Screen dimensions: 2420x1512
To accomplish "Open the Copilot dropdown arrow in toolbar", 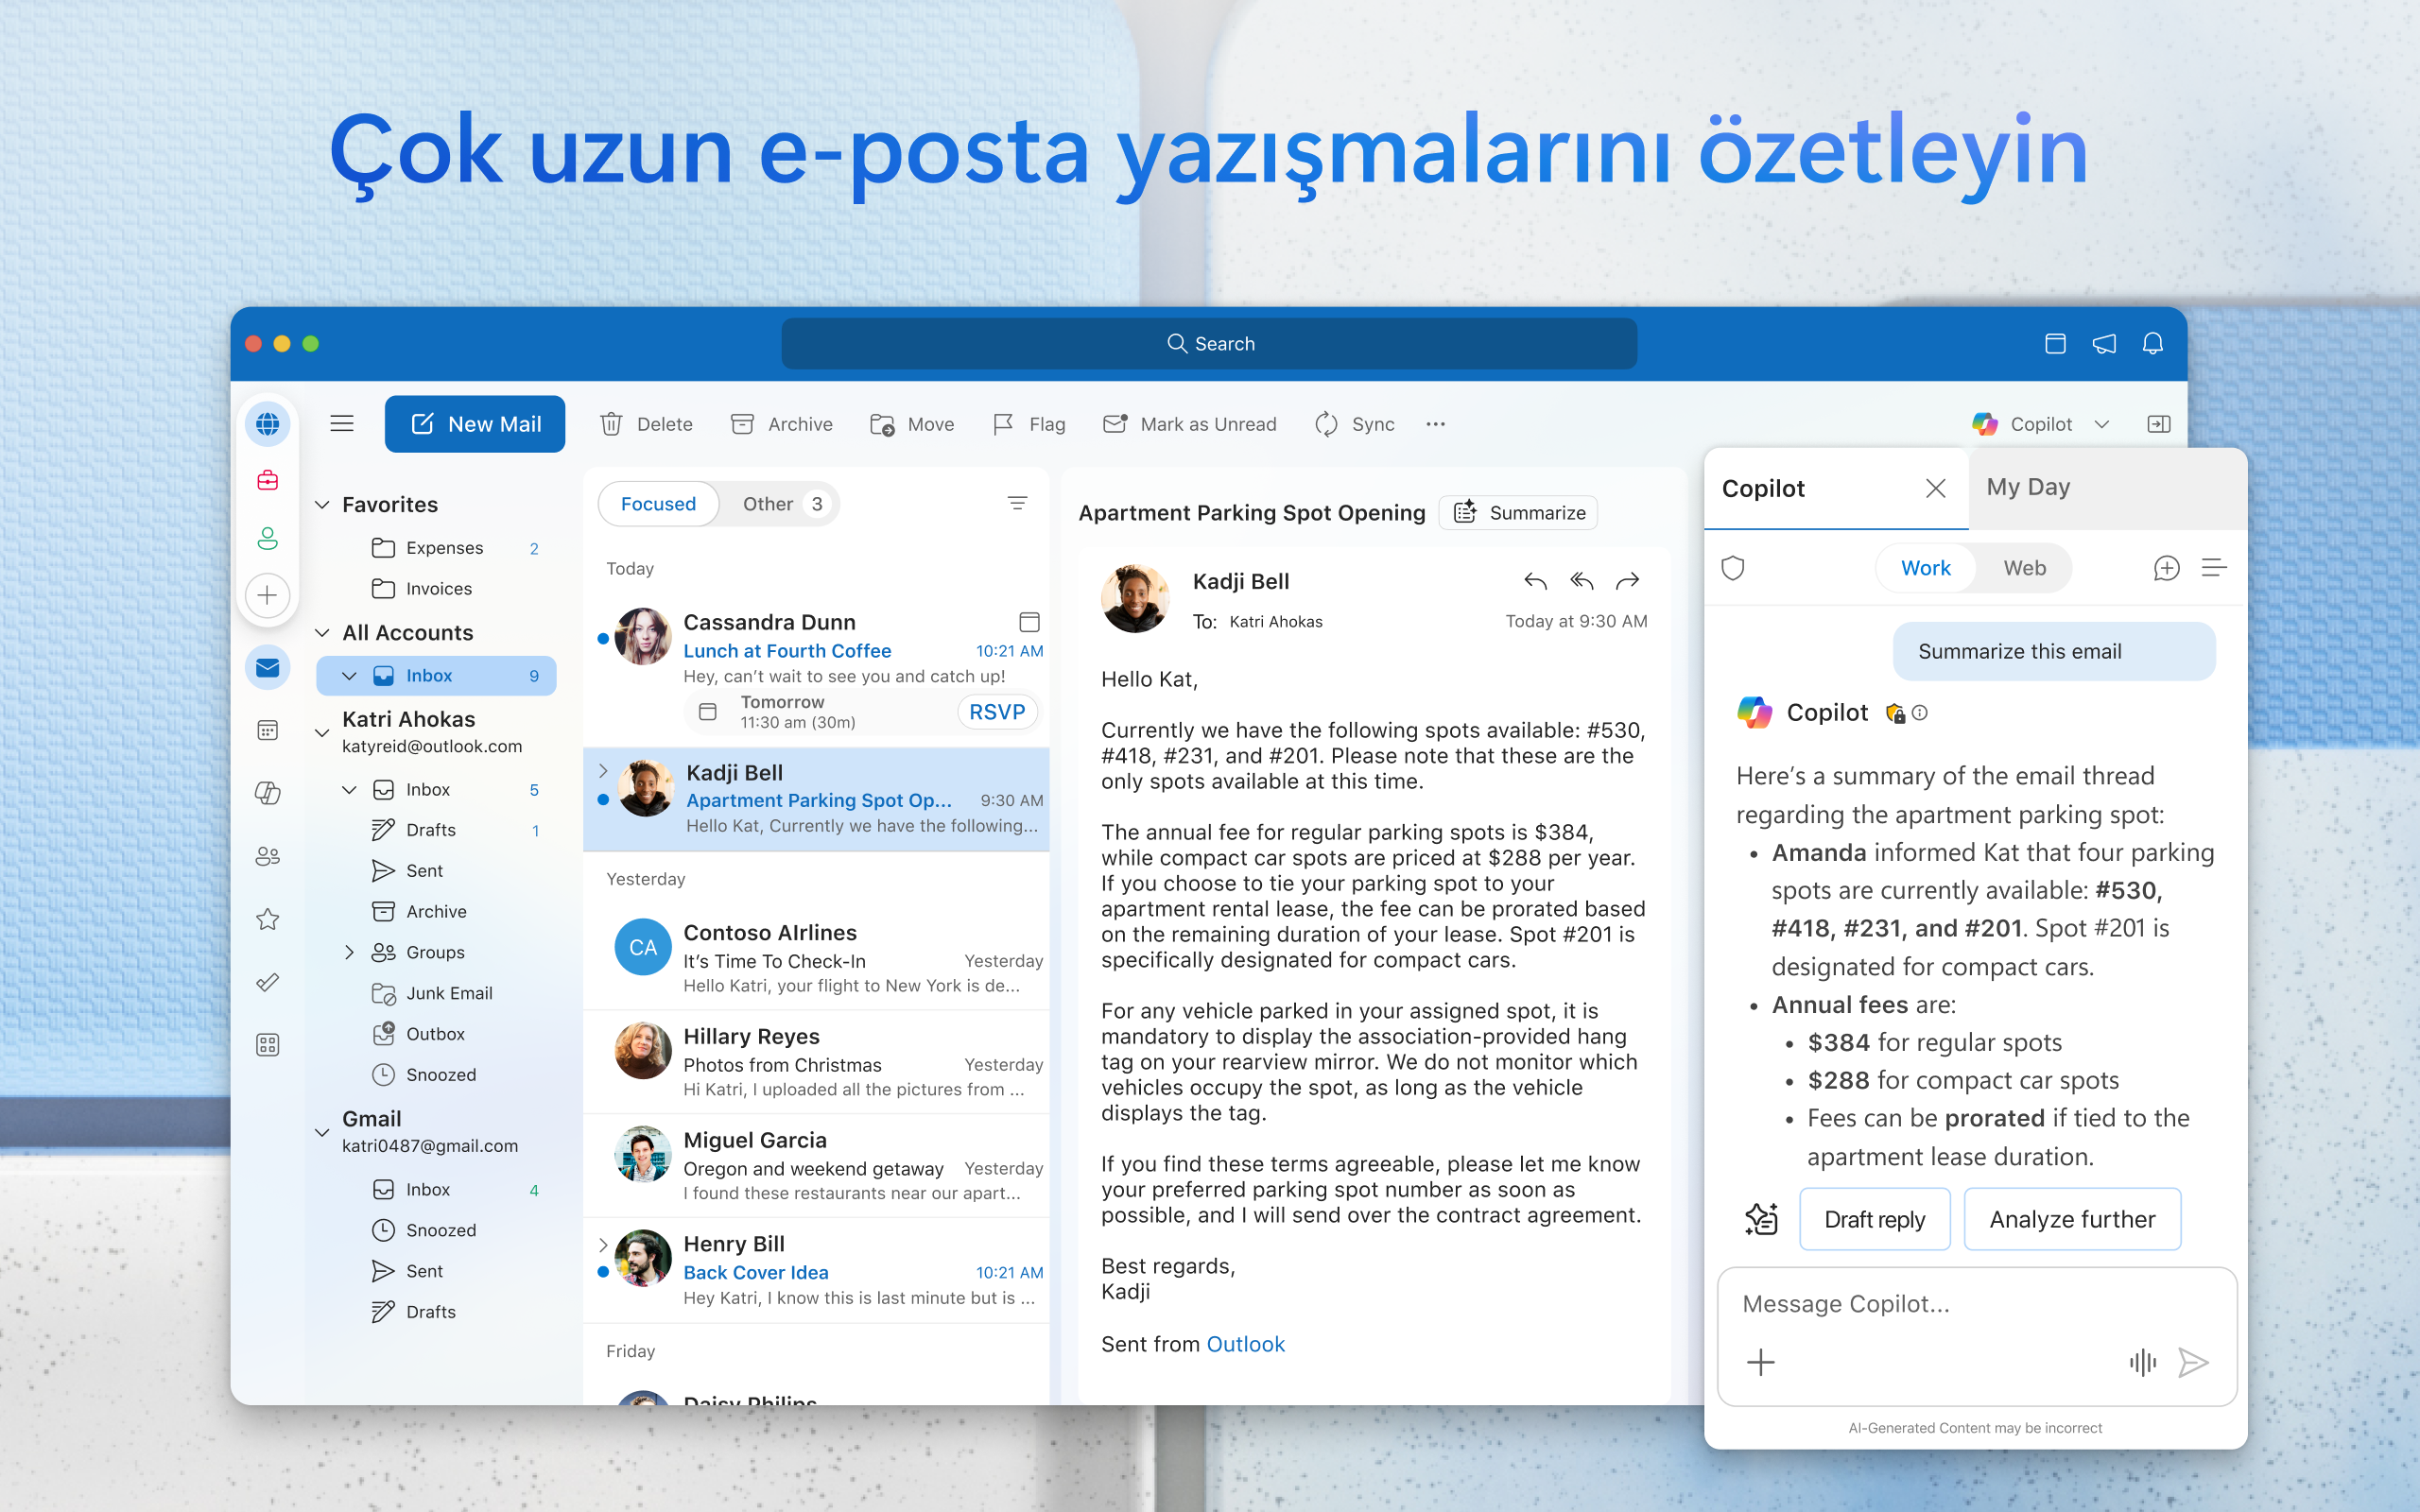I will (x=2102, y=424).
